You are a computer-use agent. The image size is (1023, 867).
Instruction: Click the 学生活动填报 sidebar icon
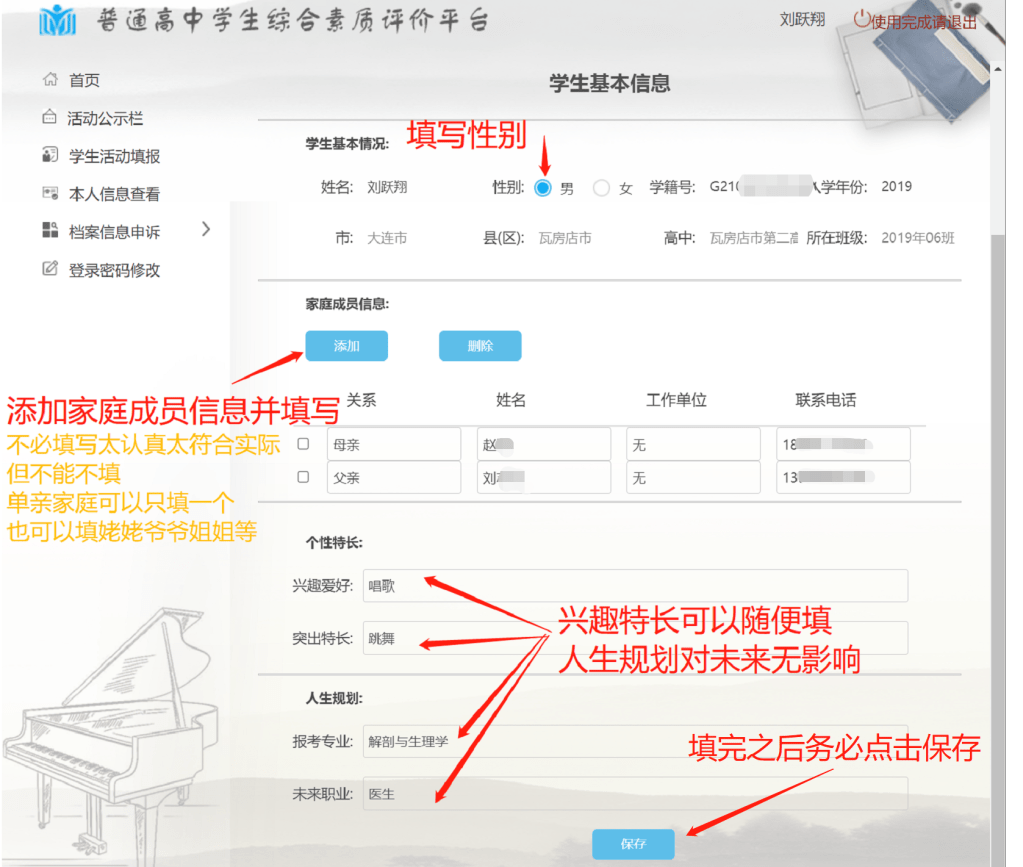click(50, 156)
